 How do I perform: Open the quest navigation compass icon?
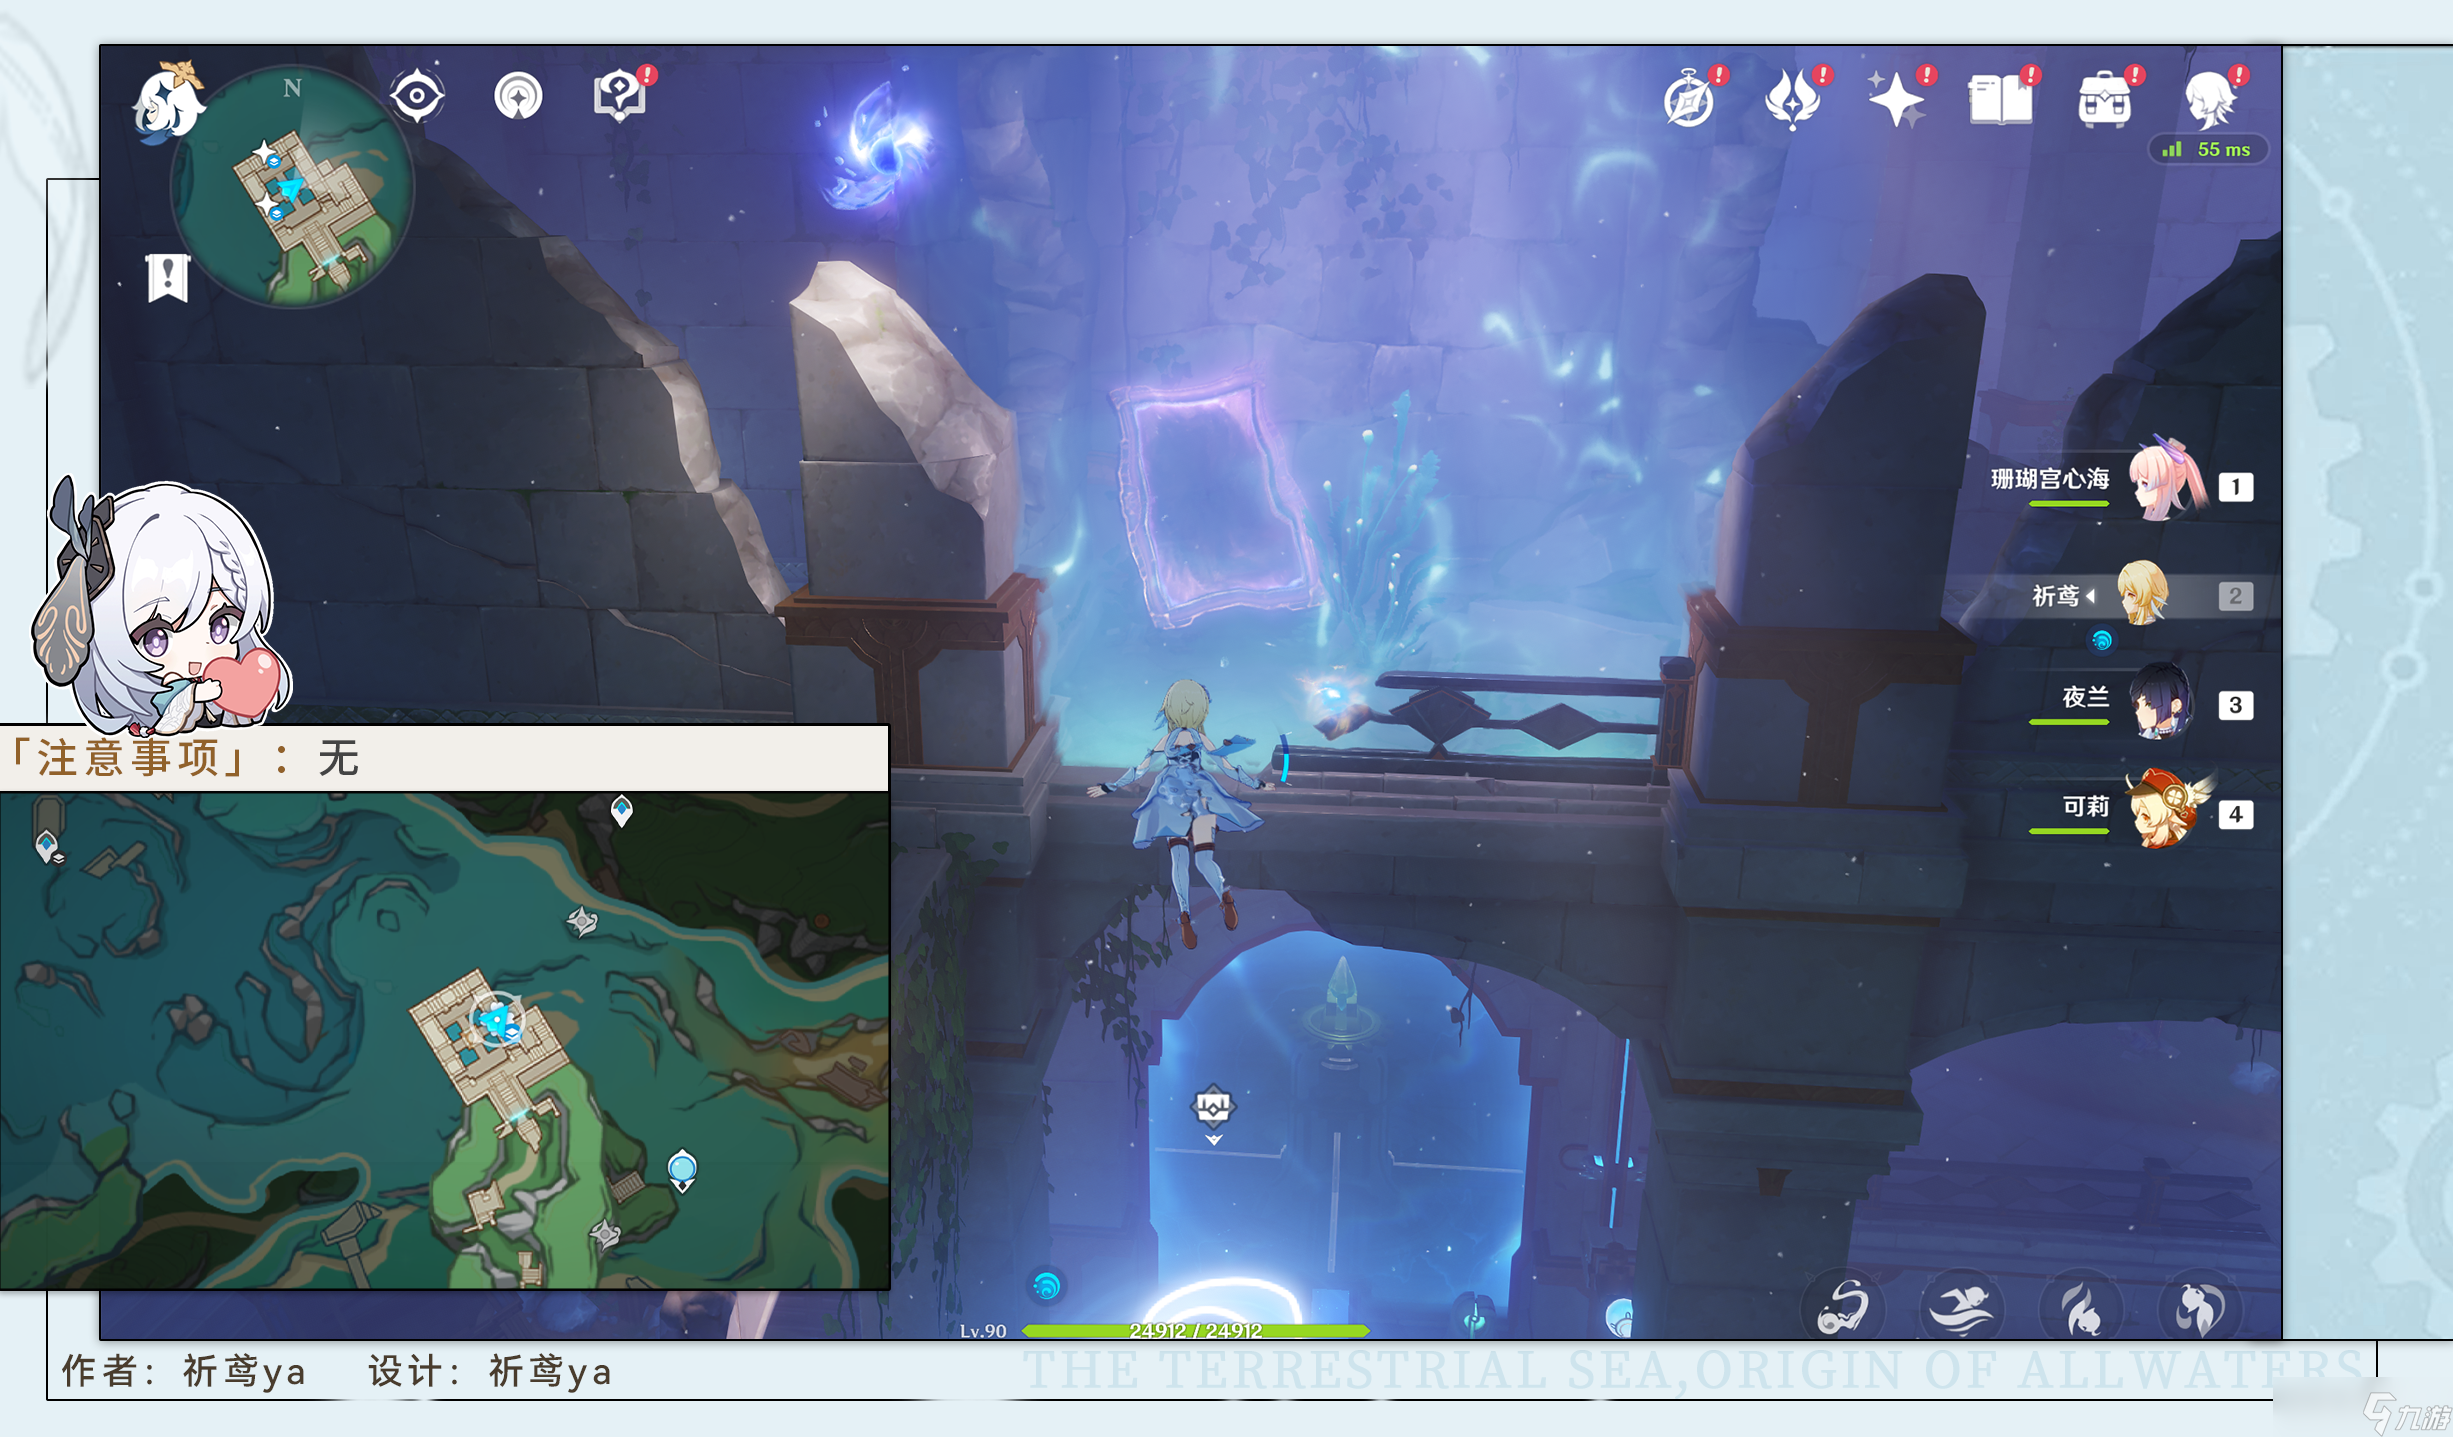(x=518, y=97)
